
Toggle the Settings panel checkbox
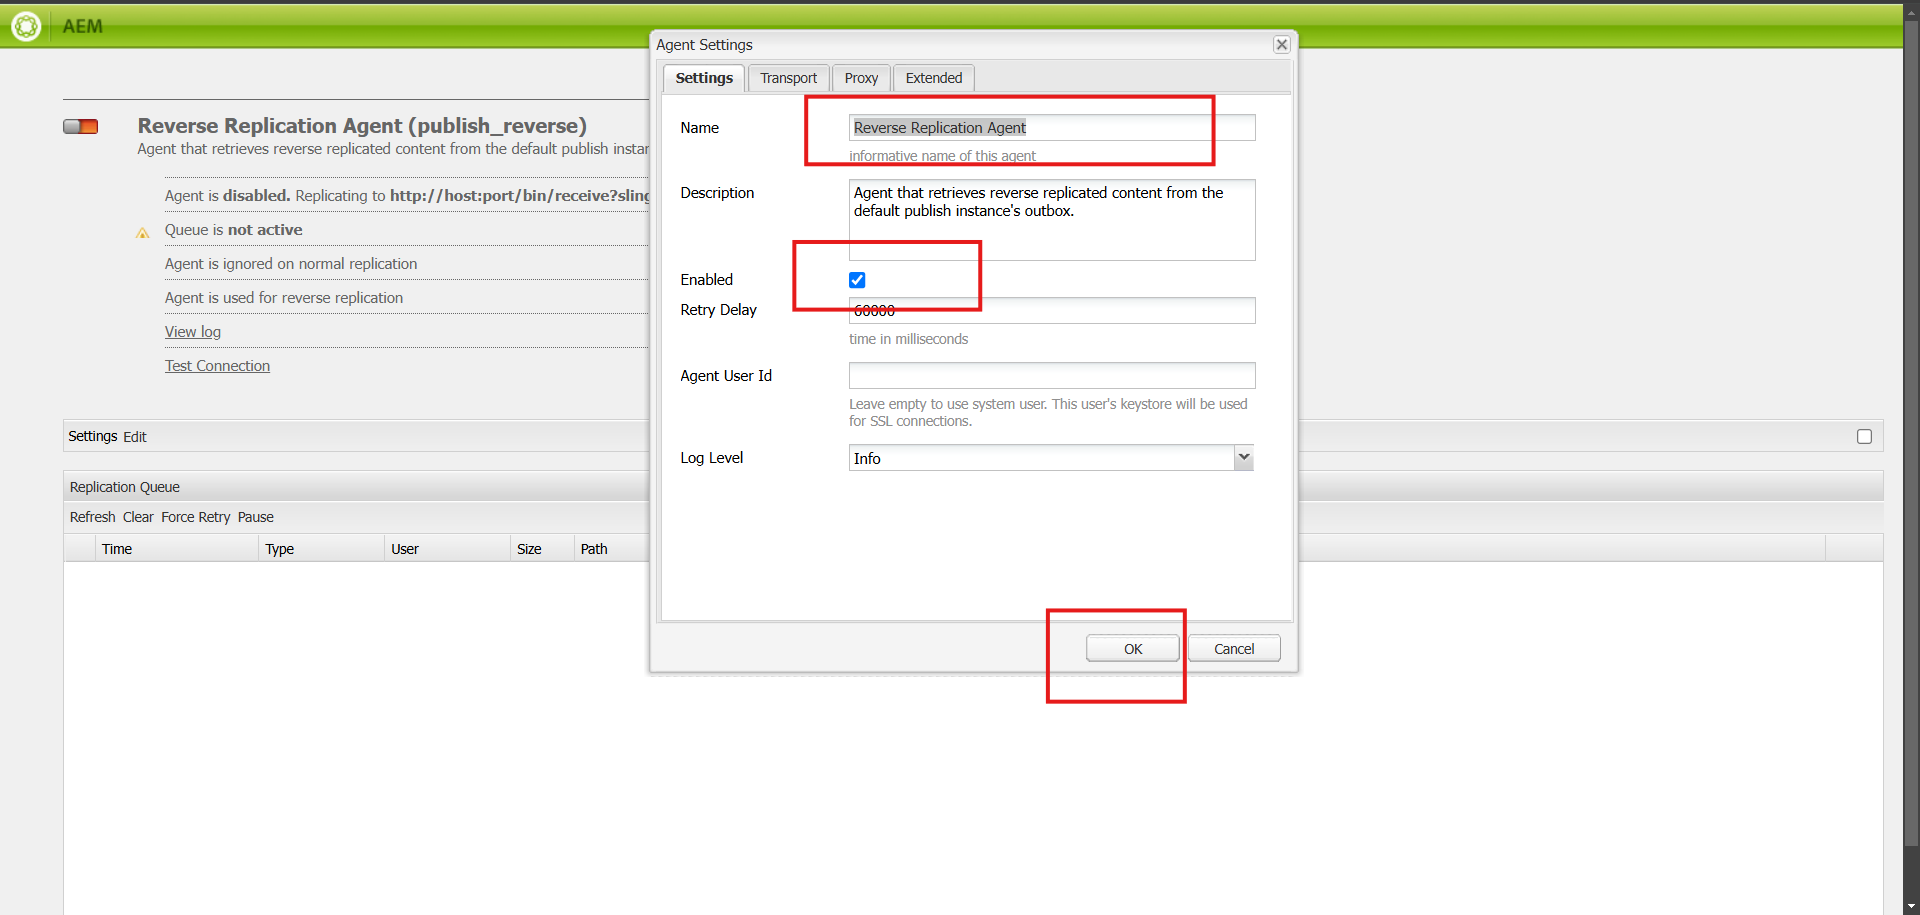coord(1864,436)
